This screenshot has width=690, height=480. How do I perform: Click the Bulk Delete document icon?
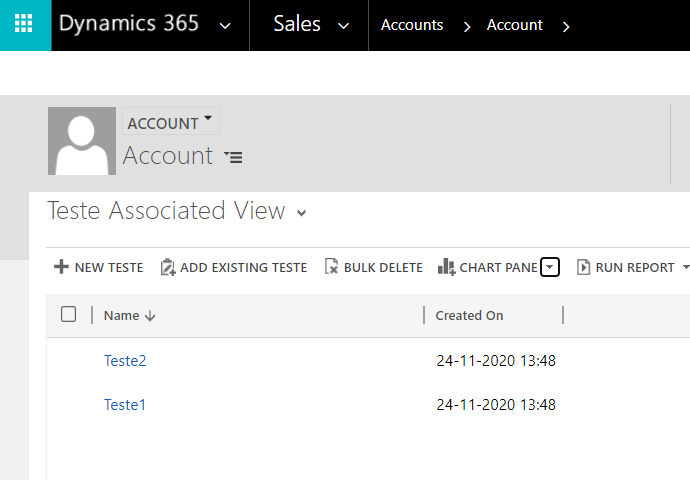tap(331, 267)
